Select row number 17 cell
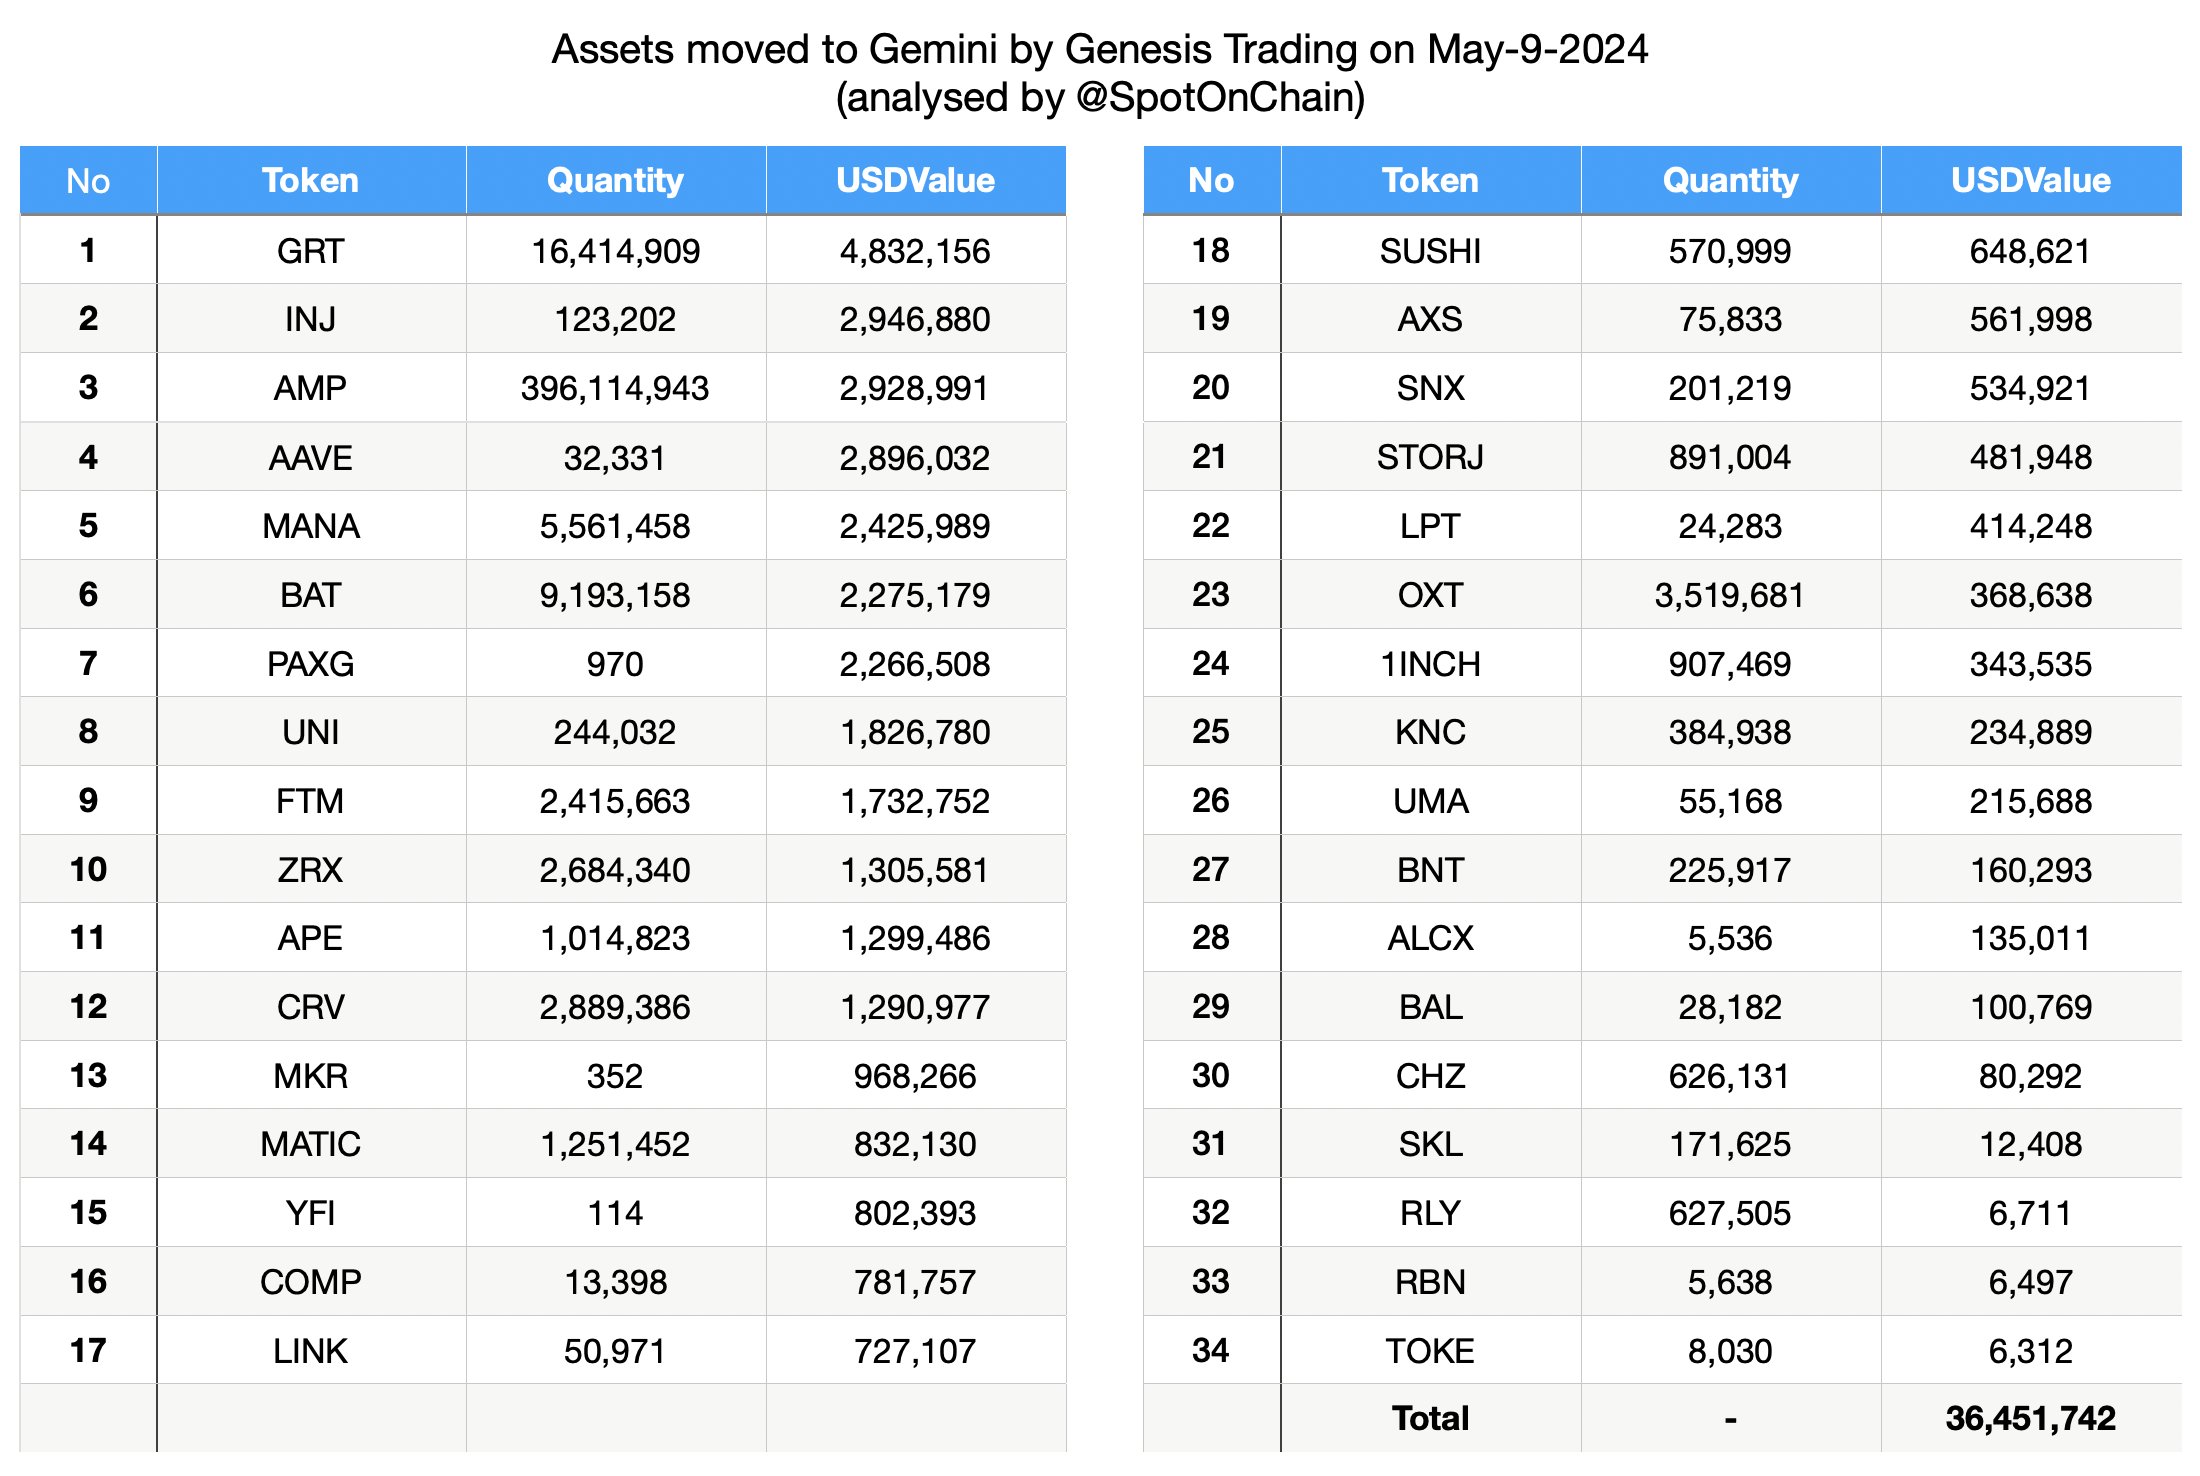 (88, 1351)
